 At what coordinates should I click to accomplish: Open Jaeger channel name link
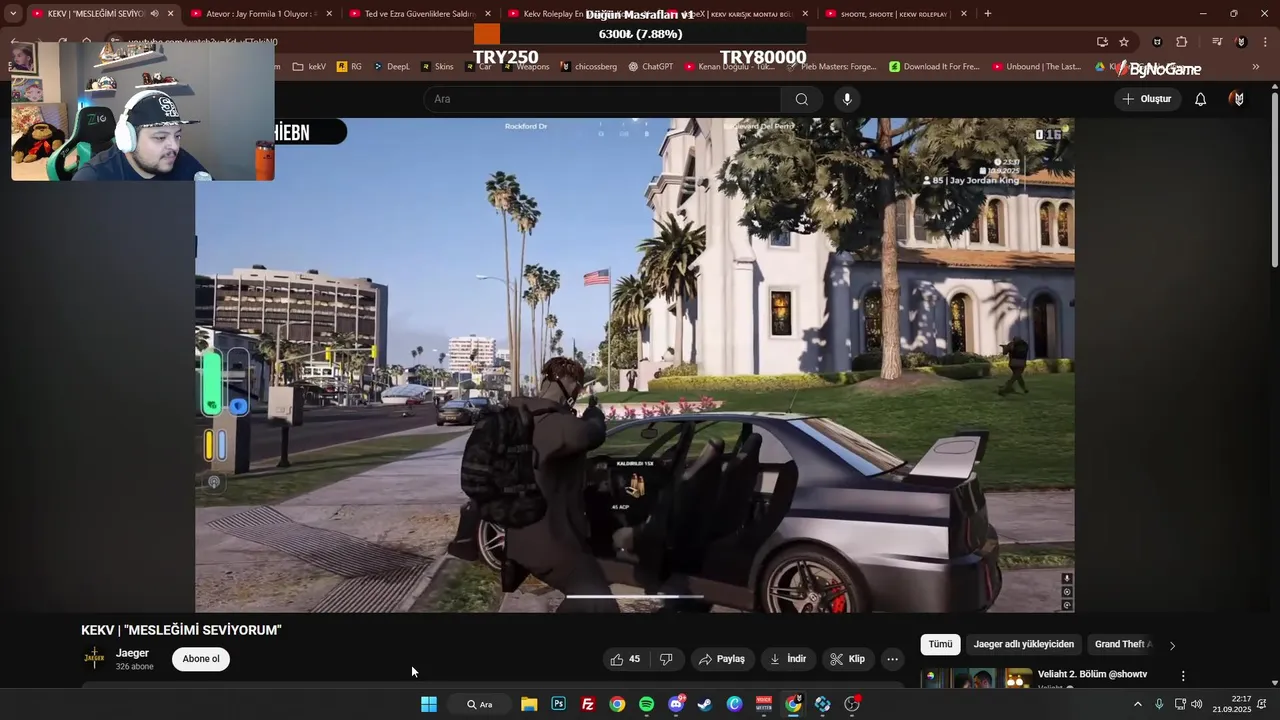132,653
